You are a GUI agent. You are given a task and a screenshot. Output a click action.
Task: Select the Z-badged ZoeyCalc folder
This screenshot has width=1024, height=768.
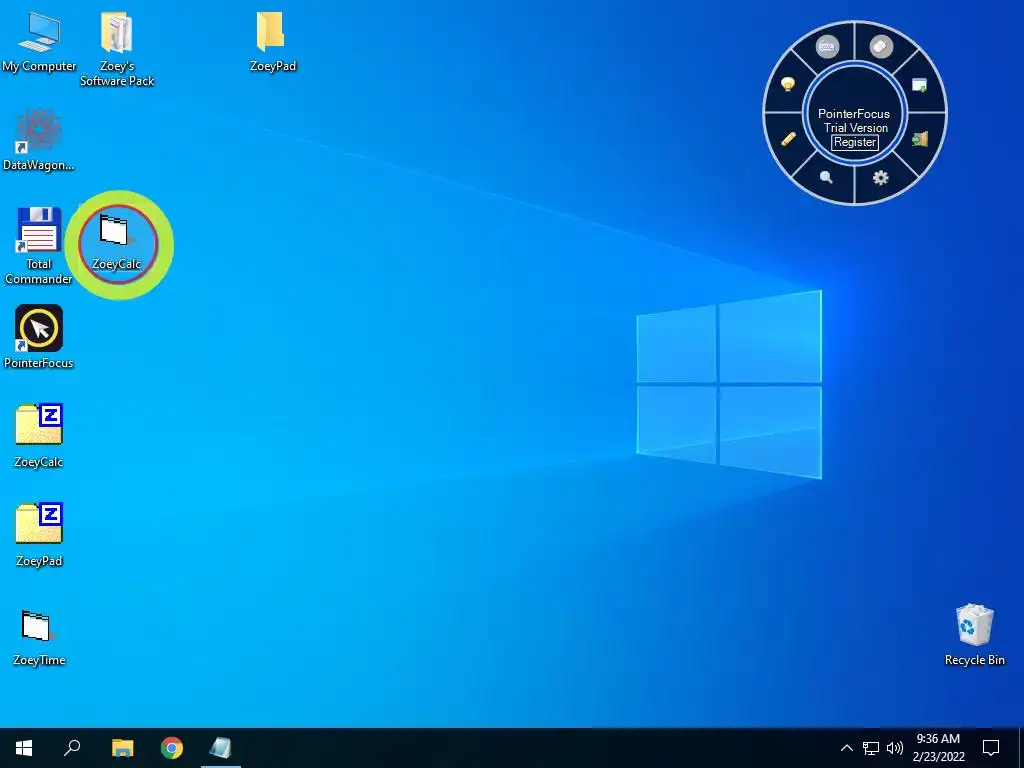[x=39, y=436]
